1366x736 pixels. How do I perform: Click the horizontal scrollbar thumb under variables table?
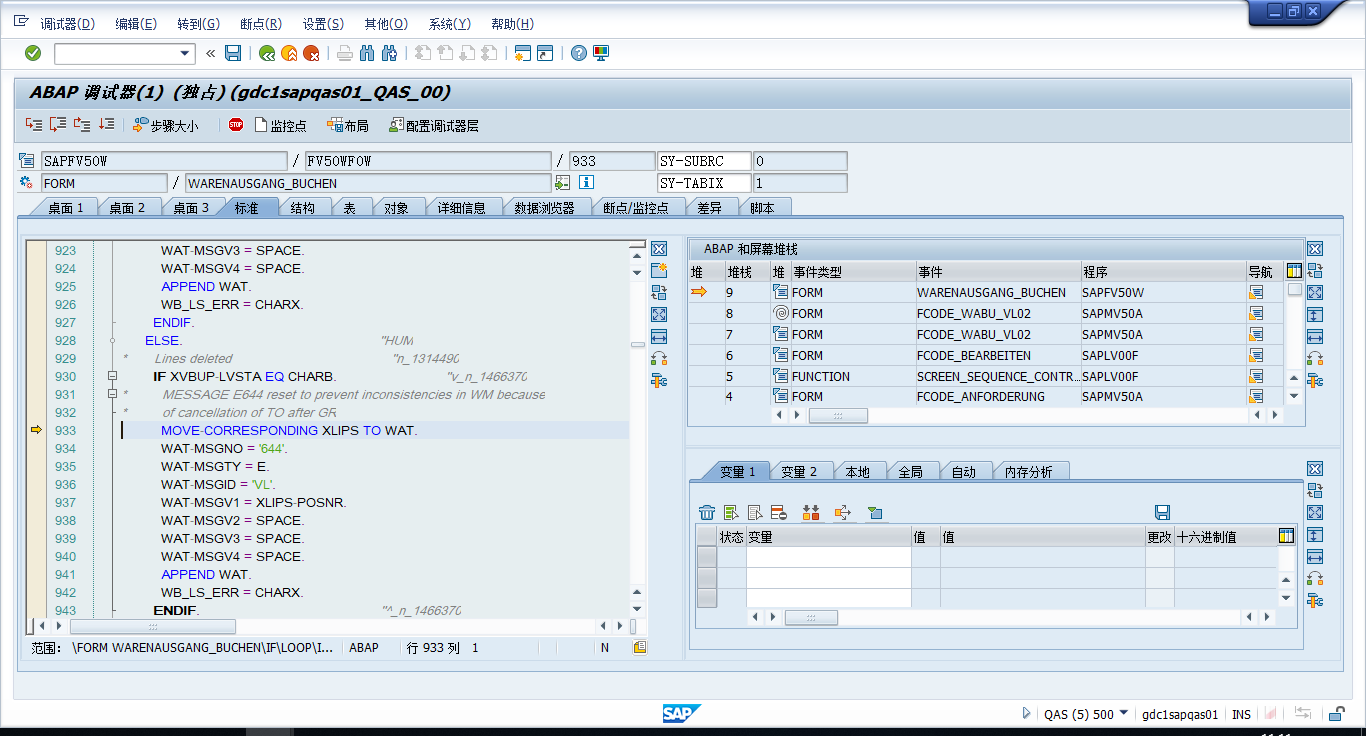pyautogui.click(x=811, y=618)
